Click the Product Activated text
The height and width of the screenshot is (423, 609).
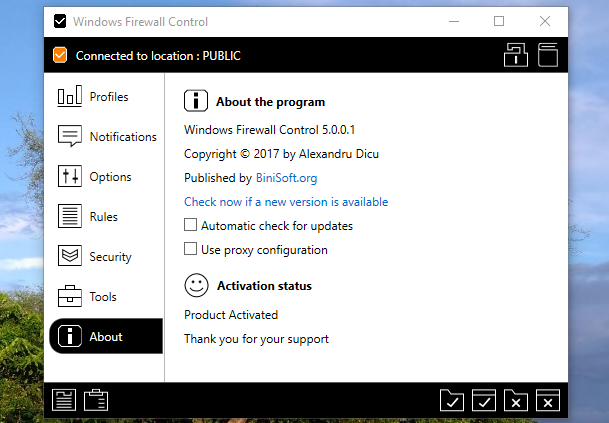click(231, 315)
